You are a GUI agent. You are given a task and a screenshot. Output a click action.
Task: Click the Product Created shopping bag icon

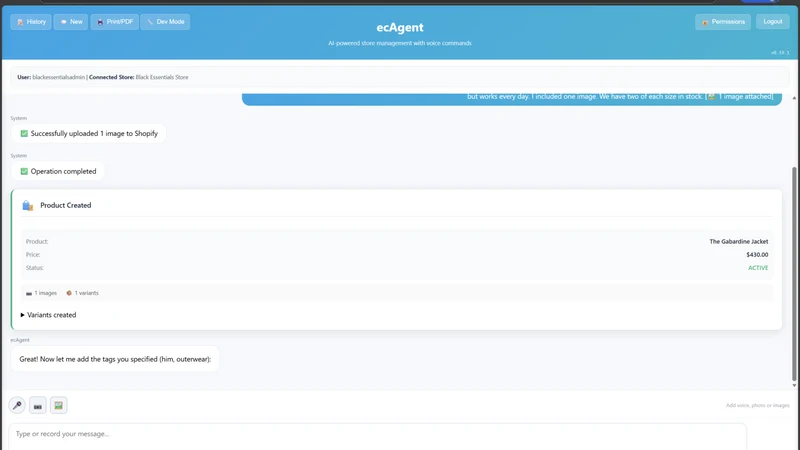[x=28, y=206]
